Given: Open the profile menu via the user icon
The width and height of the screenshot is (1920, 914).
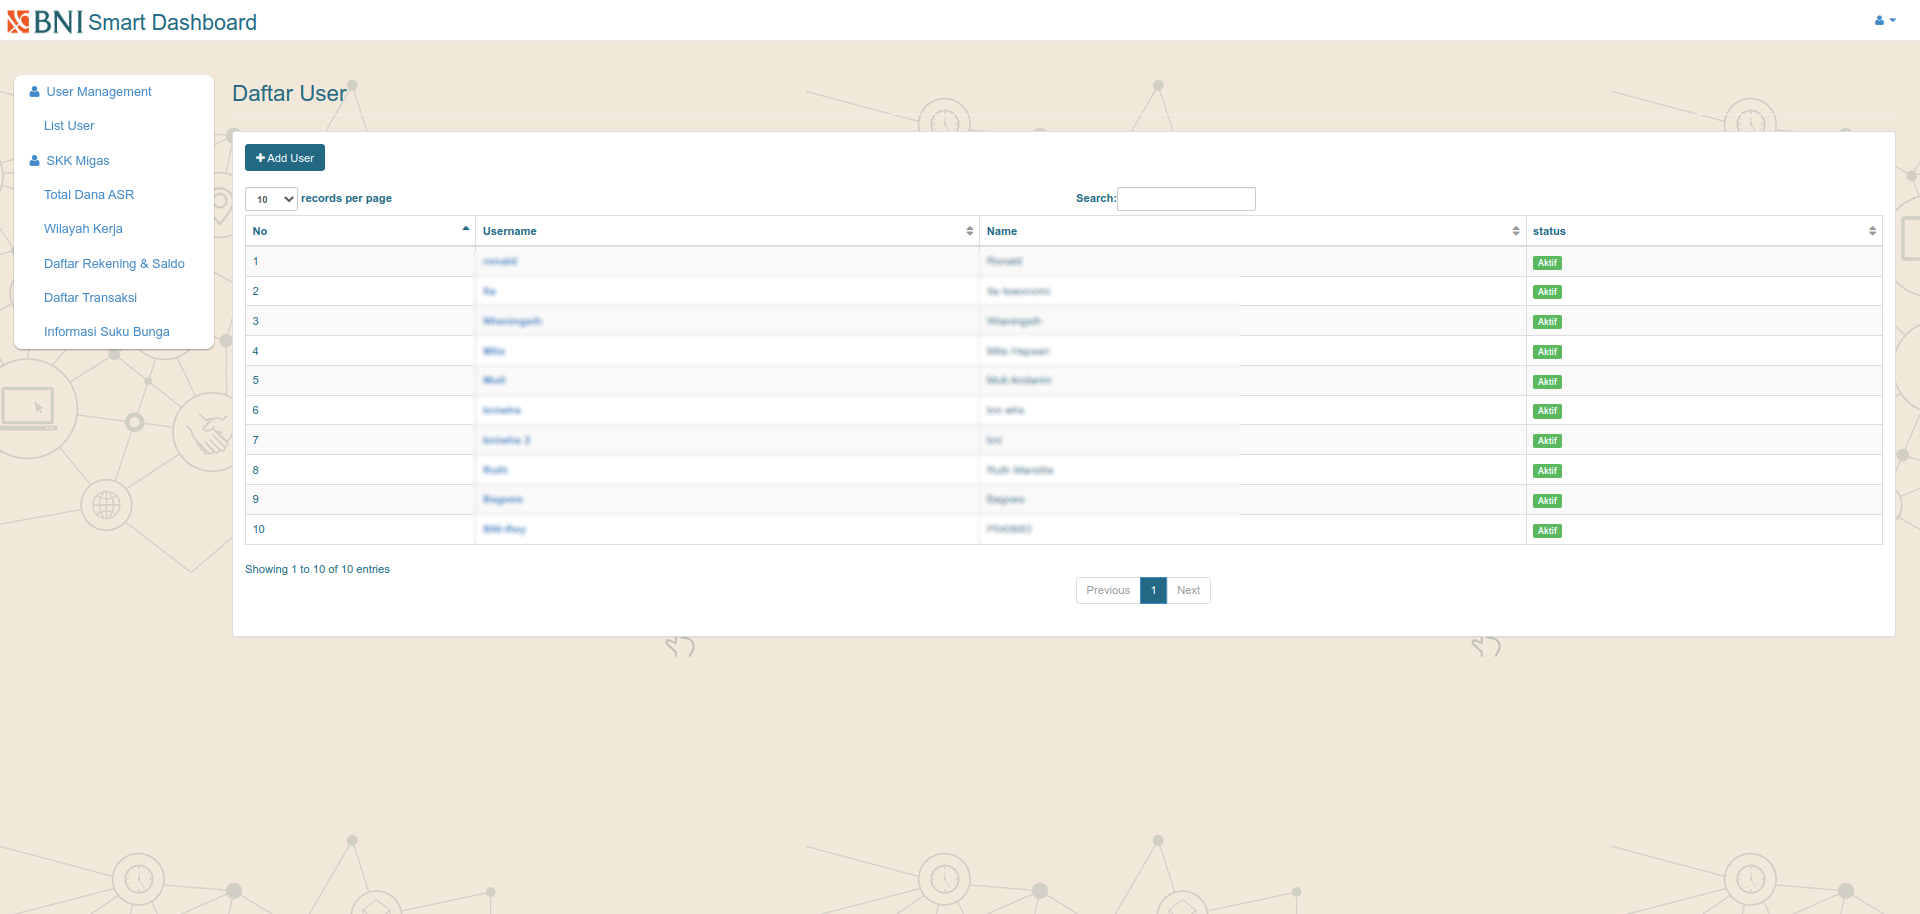Looking at the screenshot, I should click(x=1878, y=19).
